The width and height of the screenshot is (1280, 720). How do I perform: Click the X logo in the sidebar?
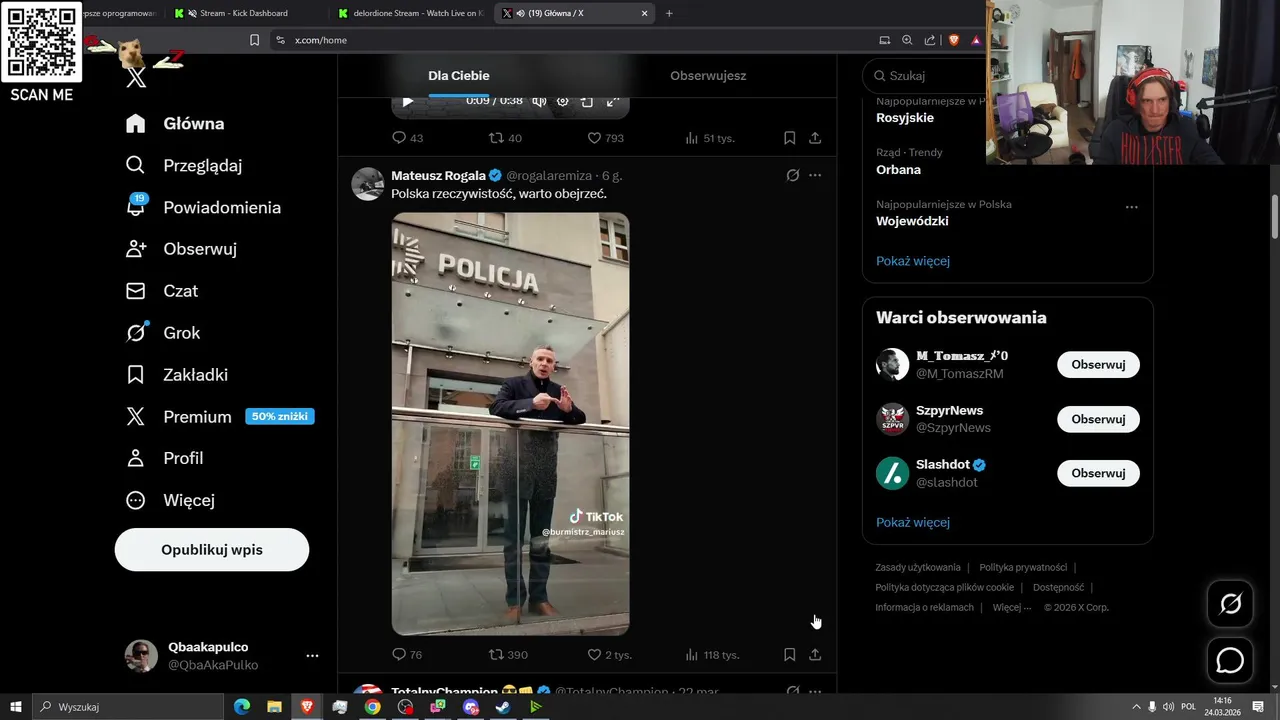pyautogui.click(x=137, y=77)
